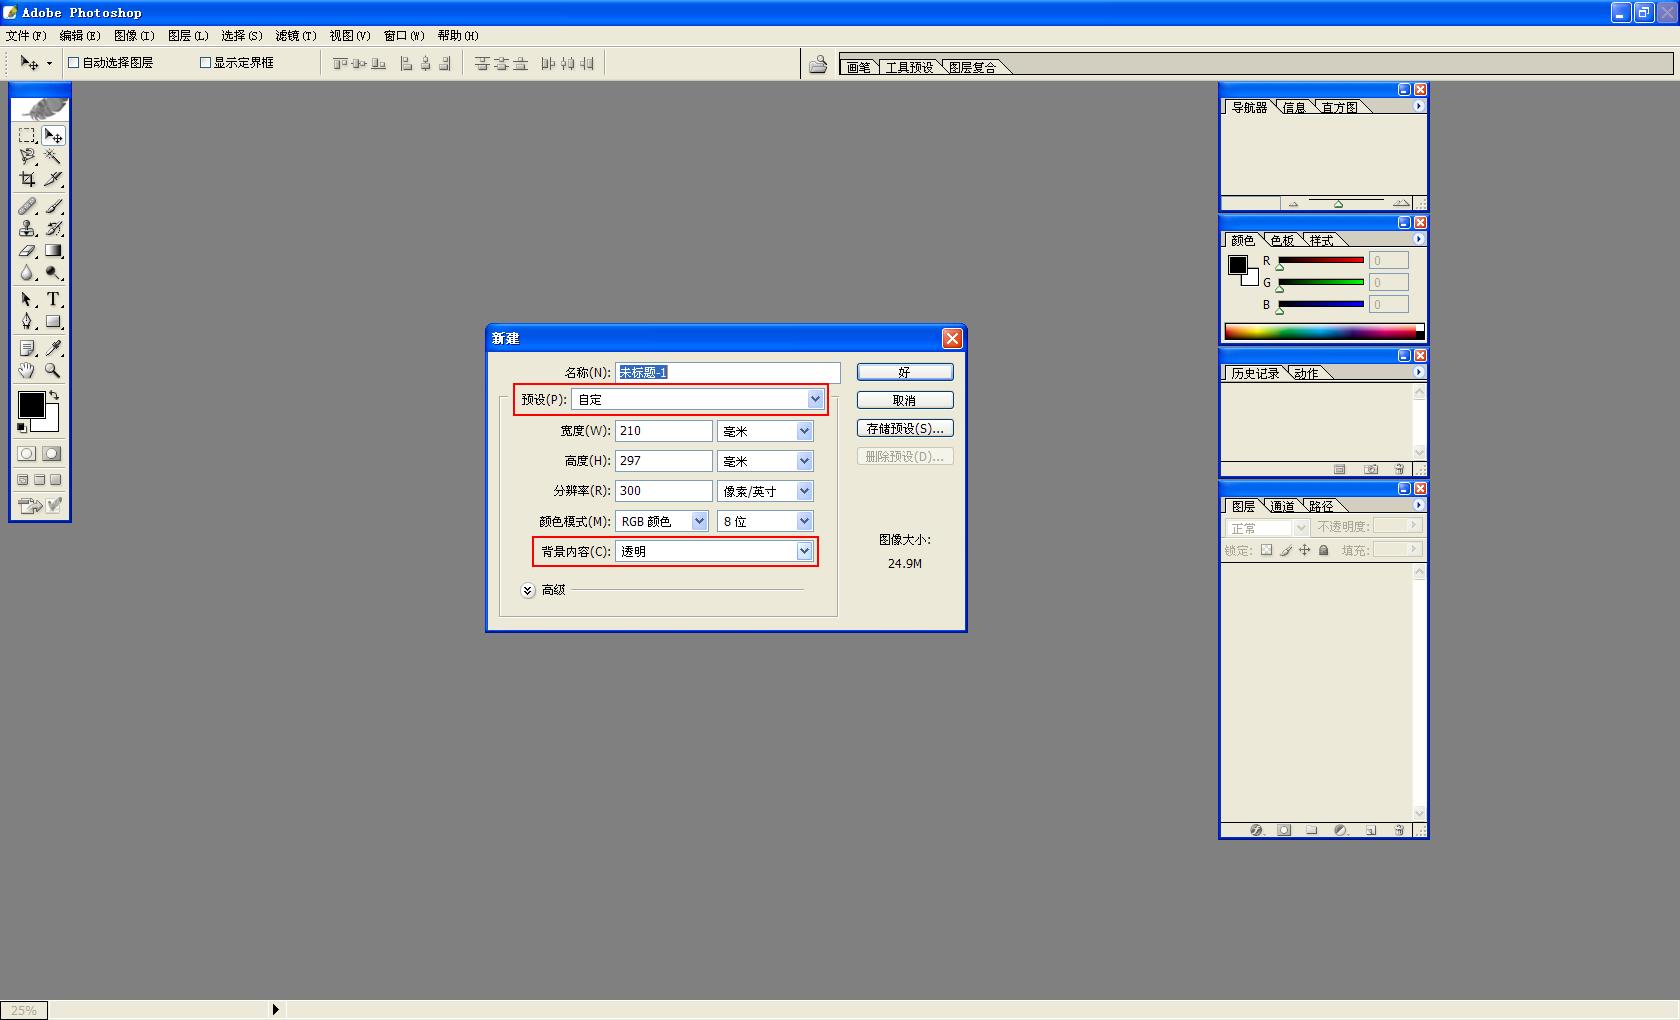Switch to the 通道 tab
The width and height of the screenshot is (1680, 1020).
(x=1282, y=506)
